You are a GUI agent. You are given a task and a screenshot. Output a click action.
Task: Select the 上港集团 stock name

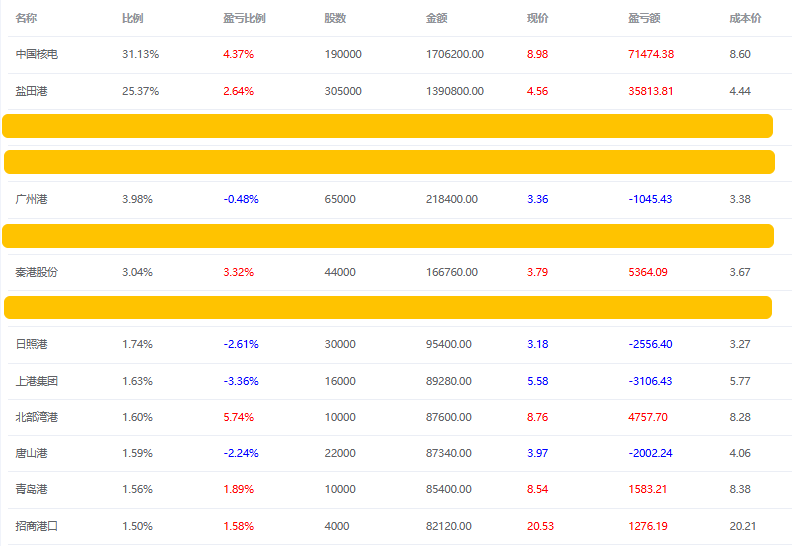(x=37, y=381)
